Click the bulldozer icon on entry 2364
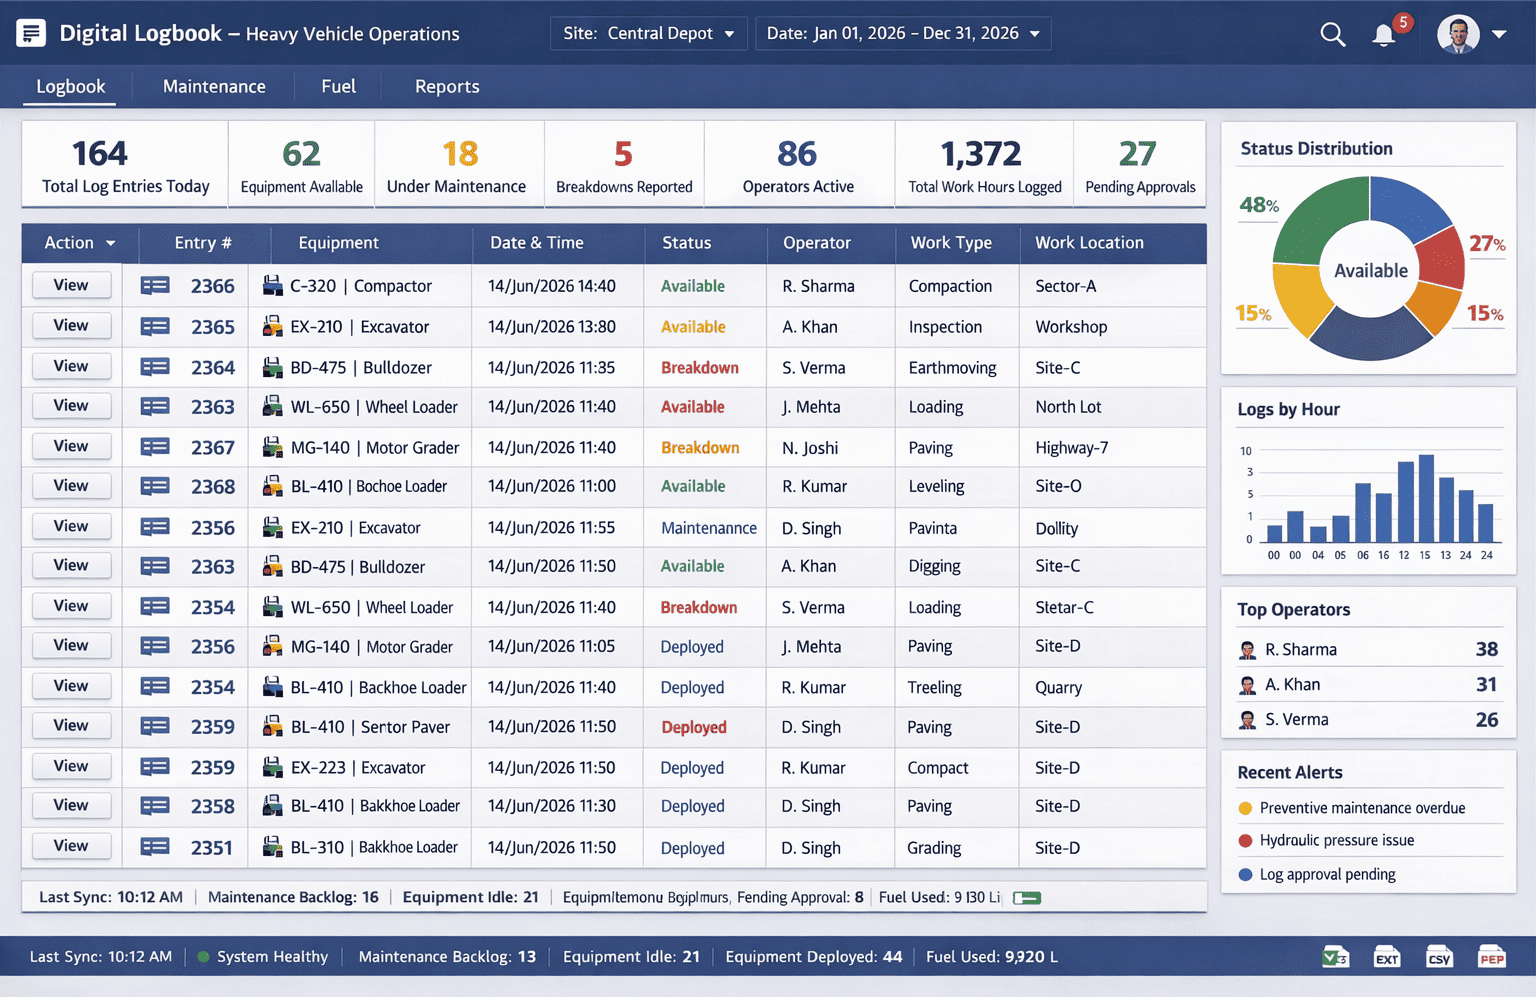1536x997 pixels. 272,366
